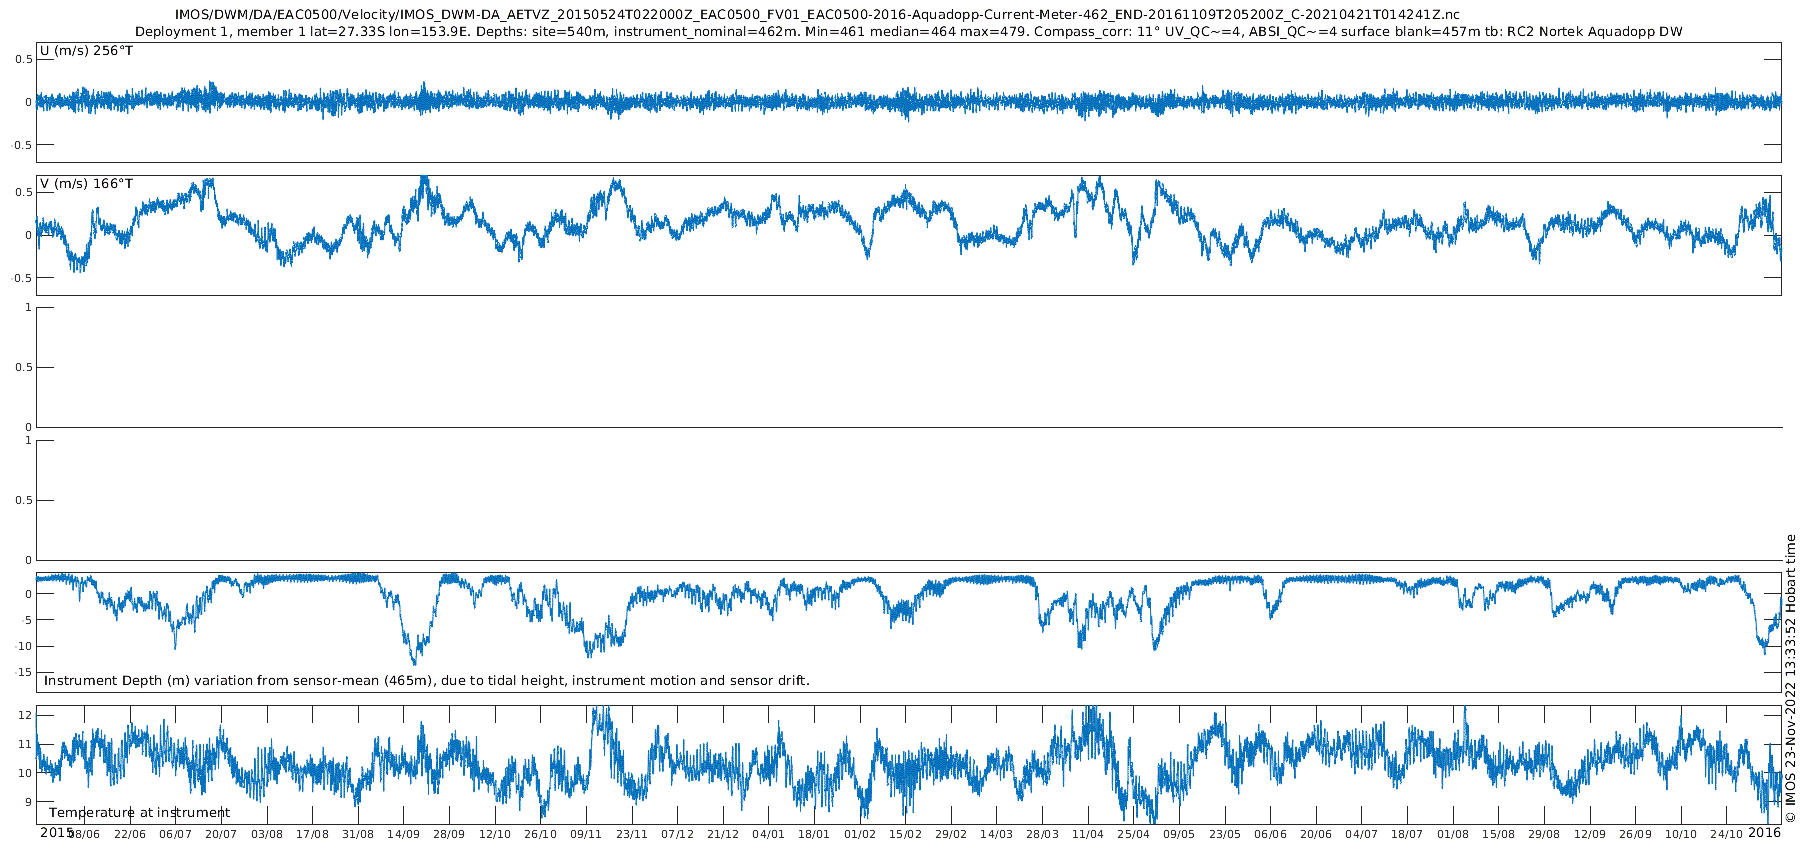Click the '04/07' date tick

[1361, 835]
